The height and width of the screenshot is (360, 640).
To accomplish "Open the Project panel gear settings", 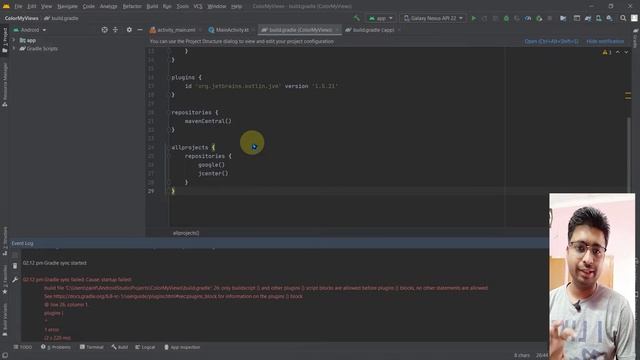I will point(129,30).
